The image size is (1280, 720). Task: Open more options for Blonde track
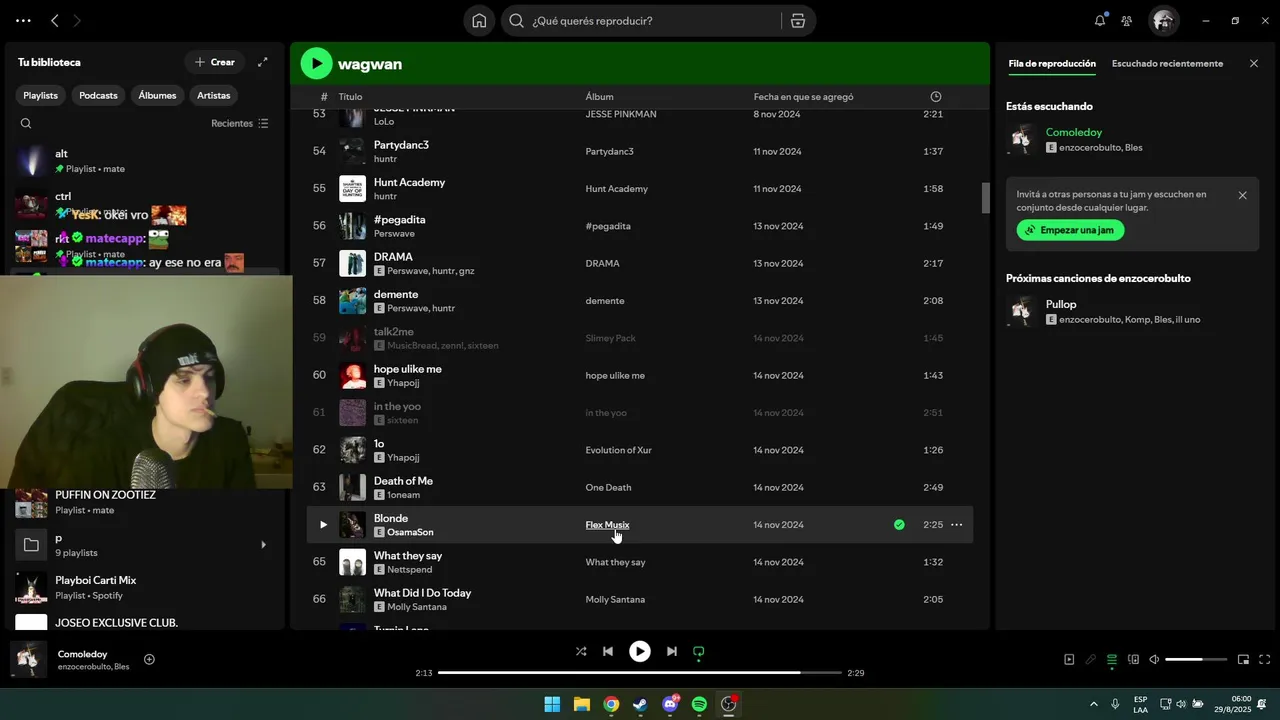coord(956,525)
